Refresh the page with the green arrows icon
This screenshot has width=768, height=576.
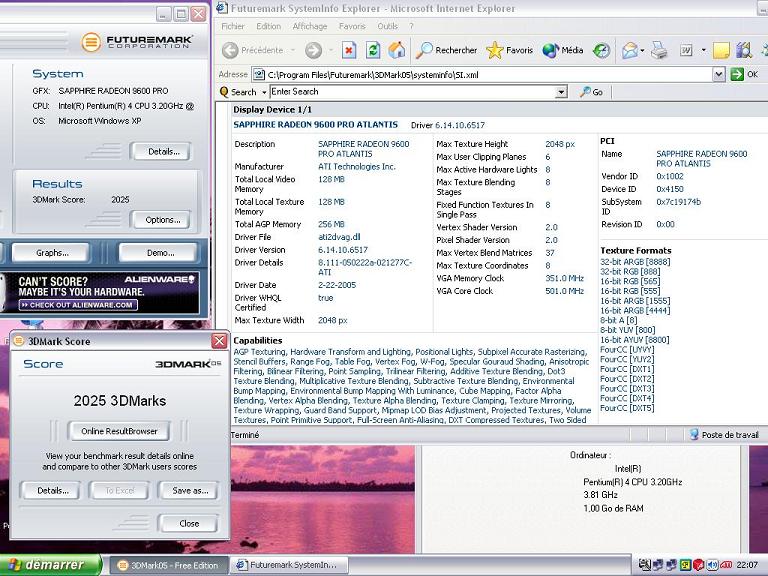click(x=373, y=50)
